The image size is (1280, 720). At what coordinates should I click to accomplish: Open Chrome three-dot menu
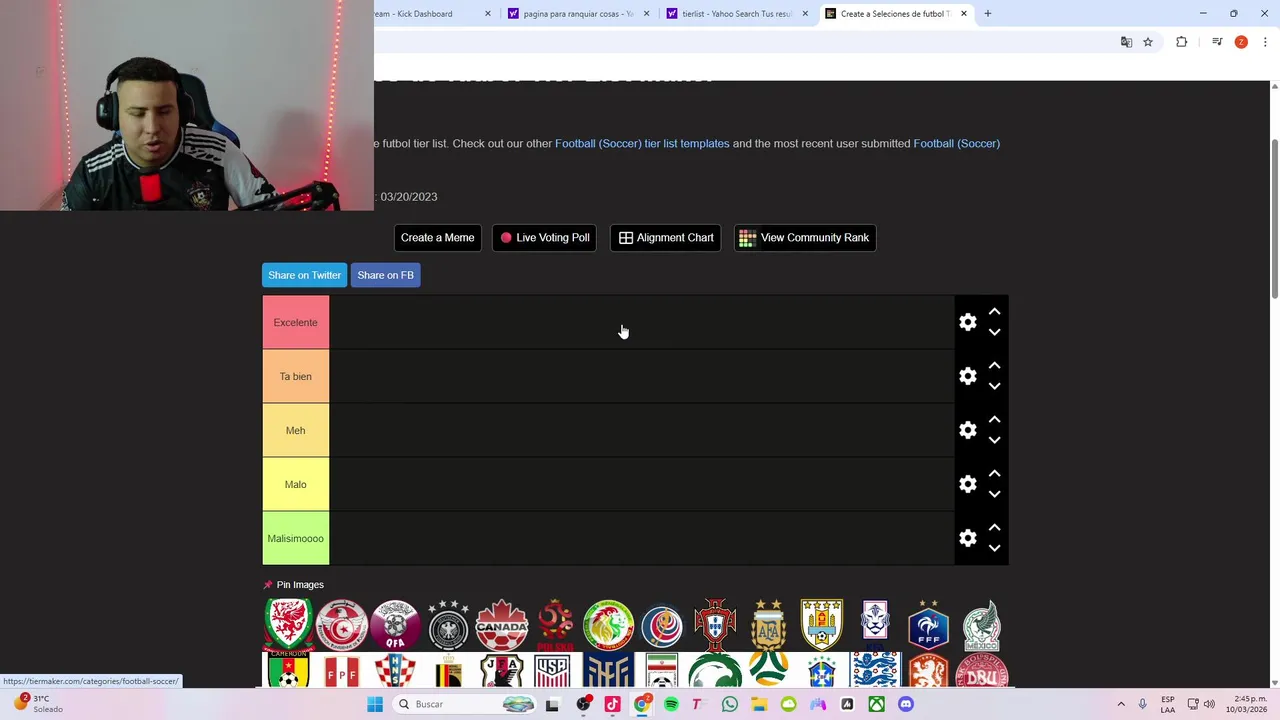[1265, 42]
